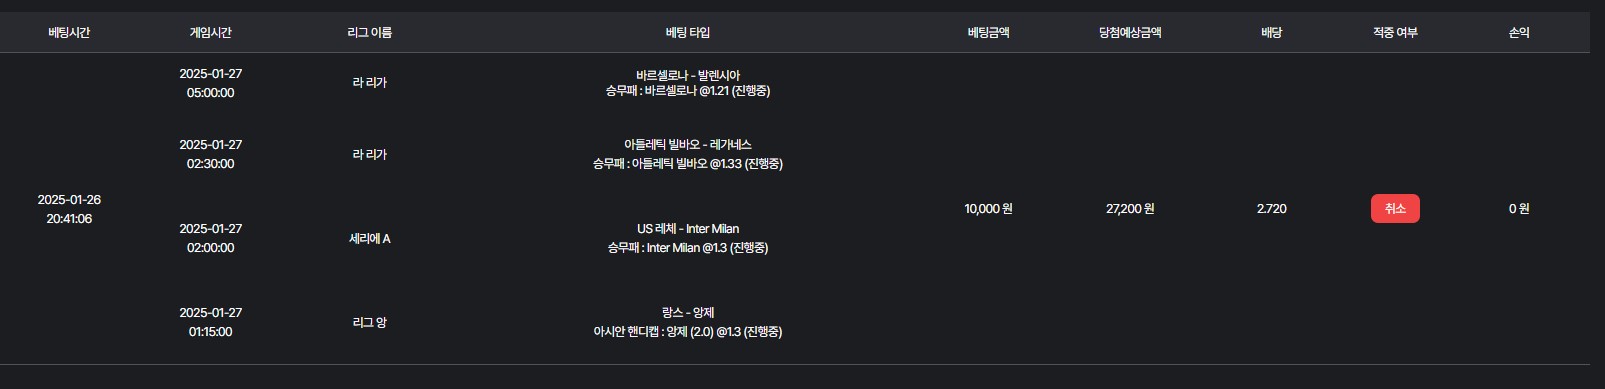This screenshot has height=389, width=1605.
Task: Click the 리그 이름 column header
Action: (x=369, y=32)
